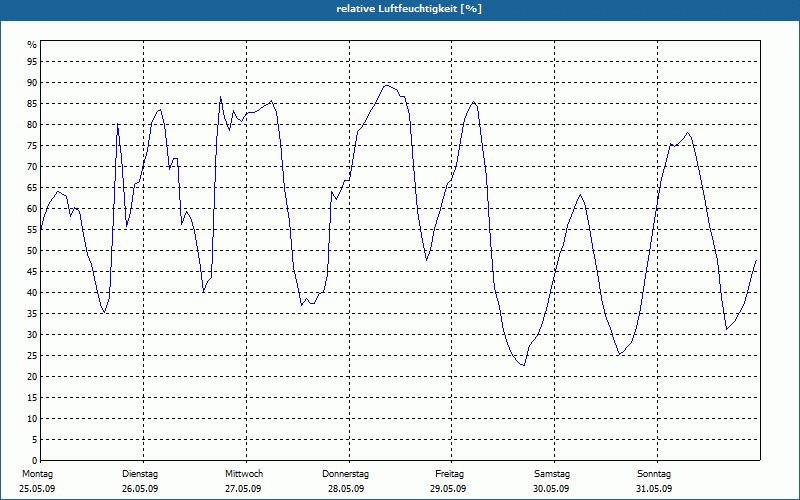Click the date '26.05.09'
The image size is (800, 500).
click(140, 489)
